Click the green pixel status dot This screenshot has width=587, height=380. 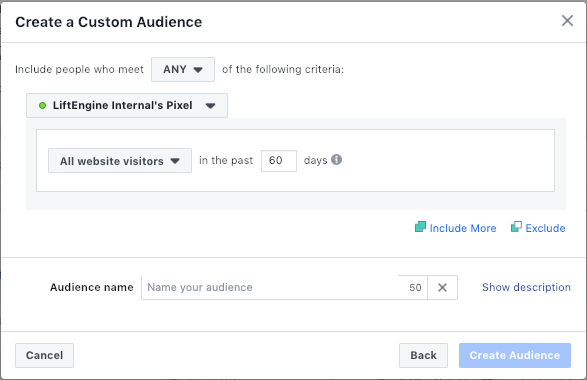[42, 106]
